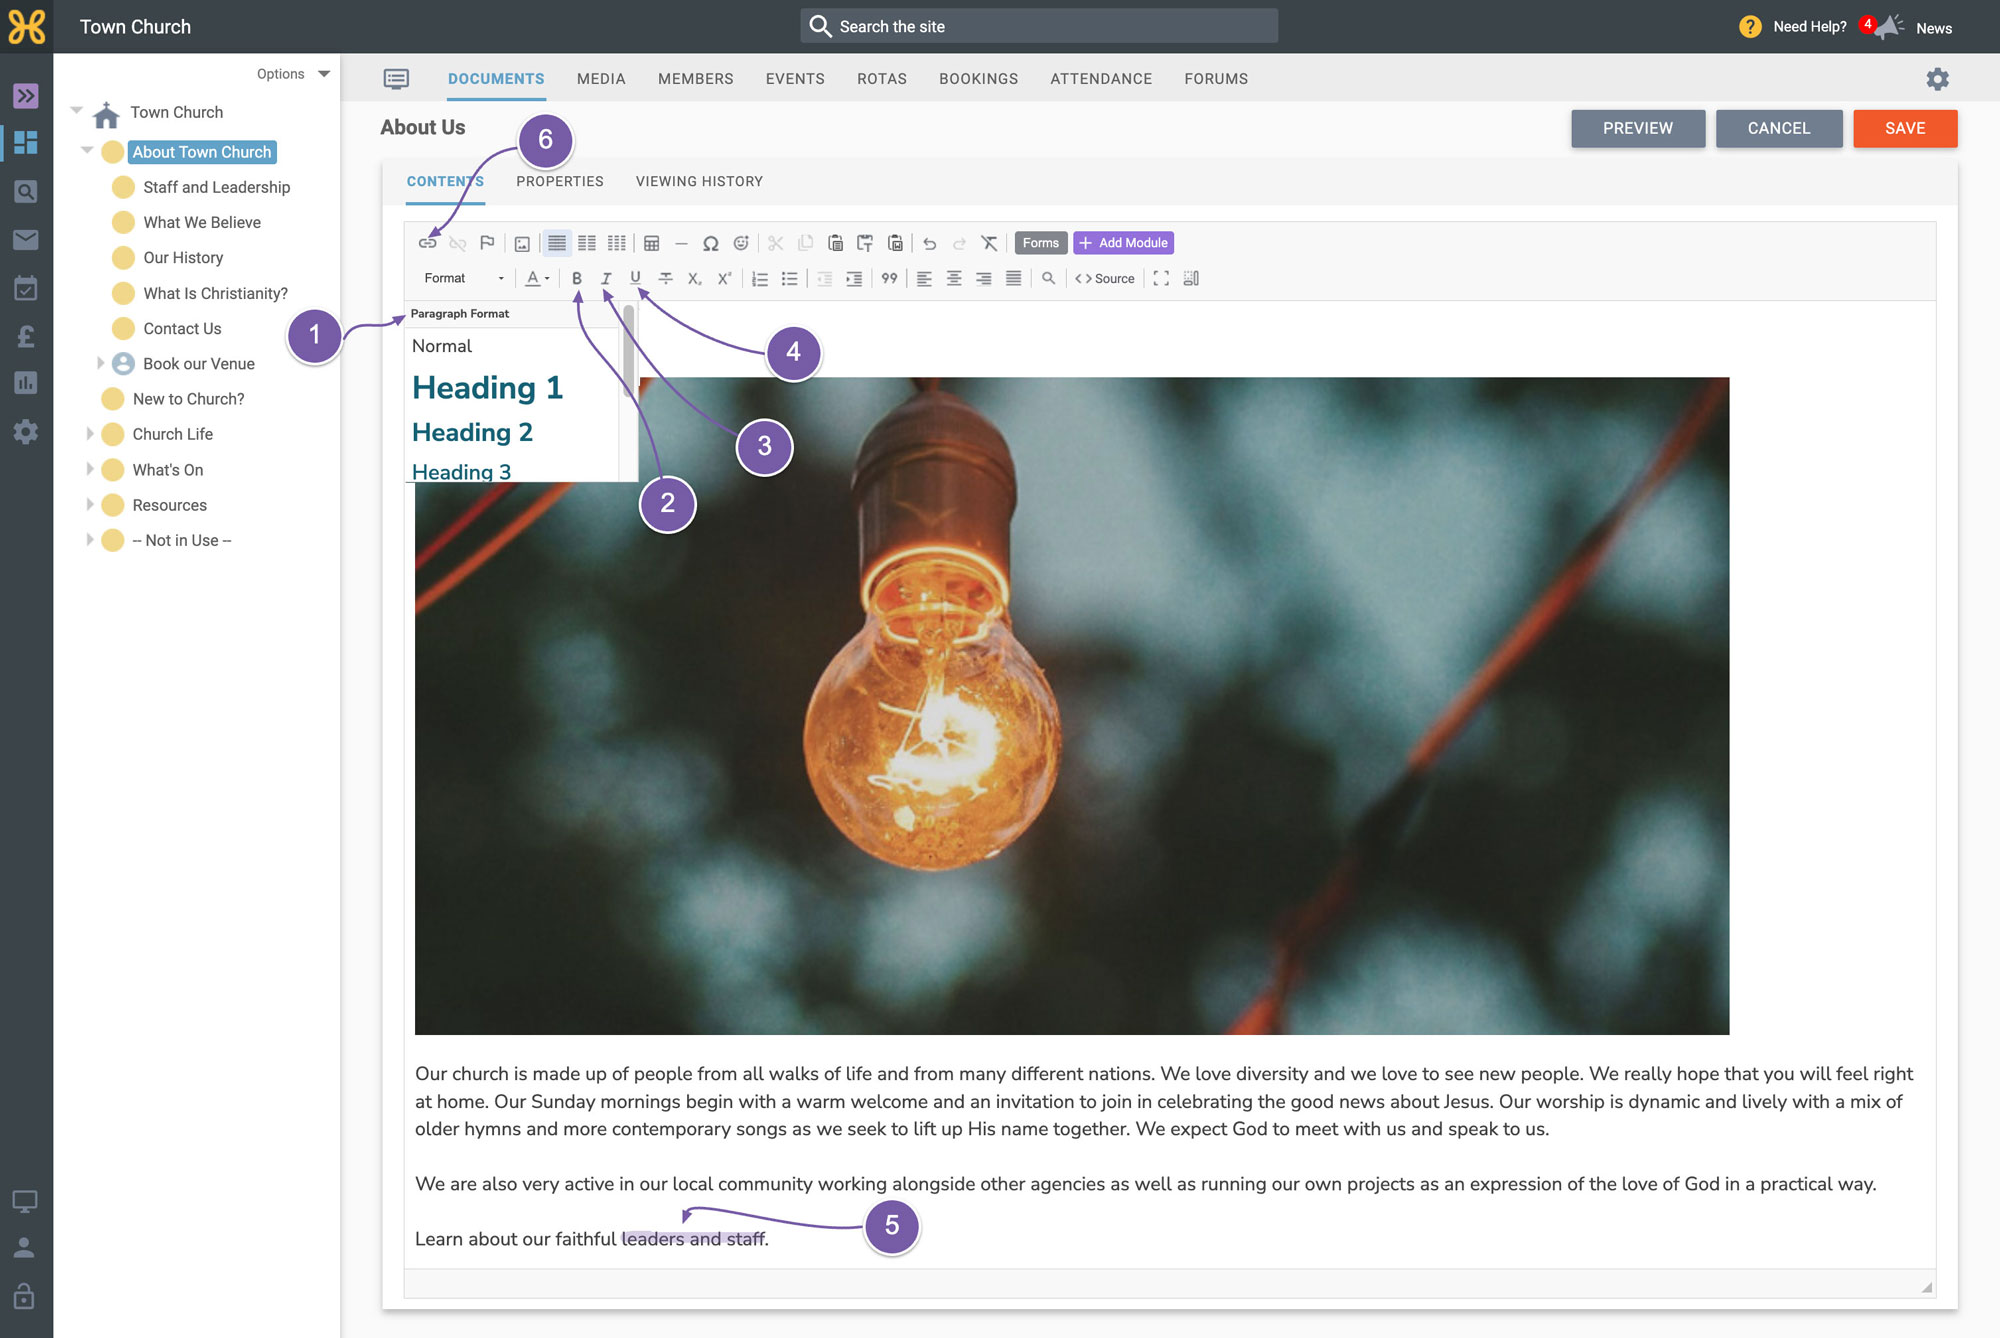Image resolution: width=2000 pixels, height=1338 pixels.
Task: Align text left
Action: tap(924, 278)
